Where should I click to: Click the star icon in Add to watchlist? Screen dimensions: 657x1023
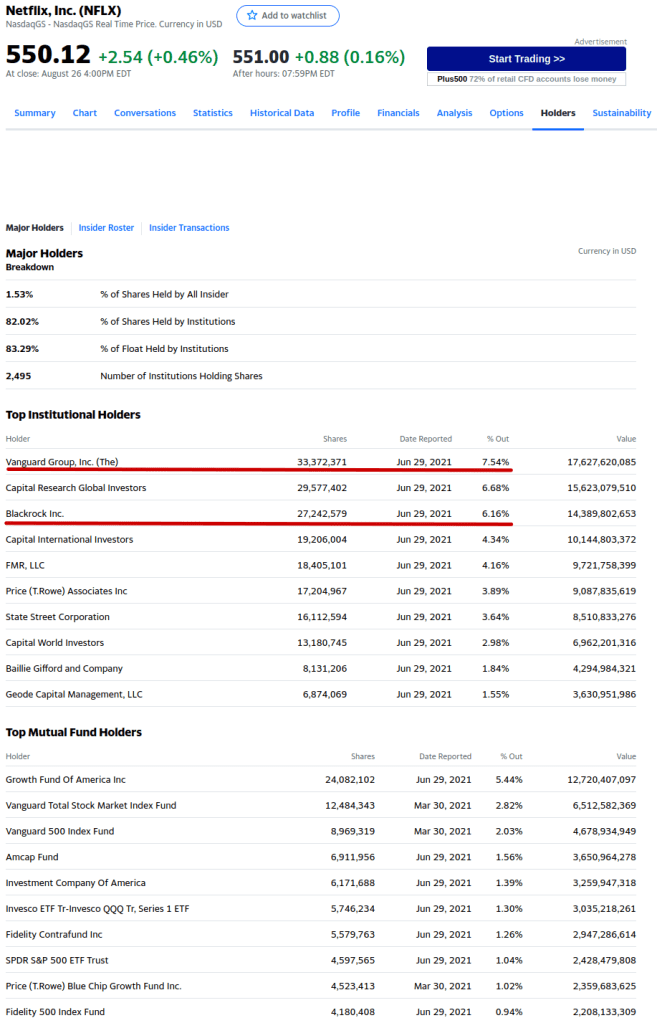(x=252, y=16)
